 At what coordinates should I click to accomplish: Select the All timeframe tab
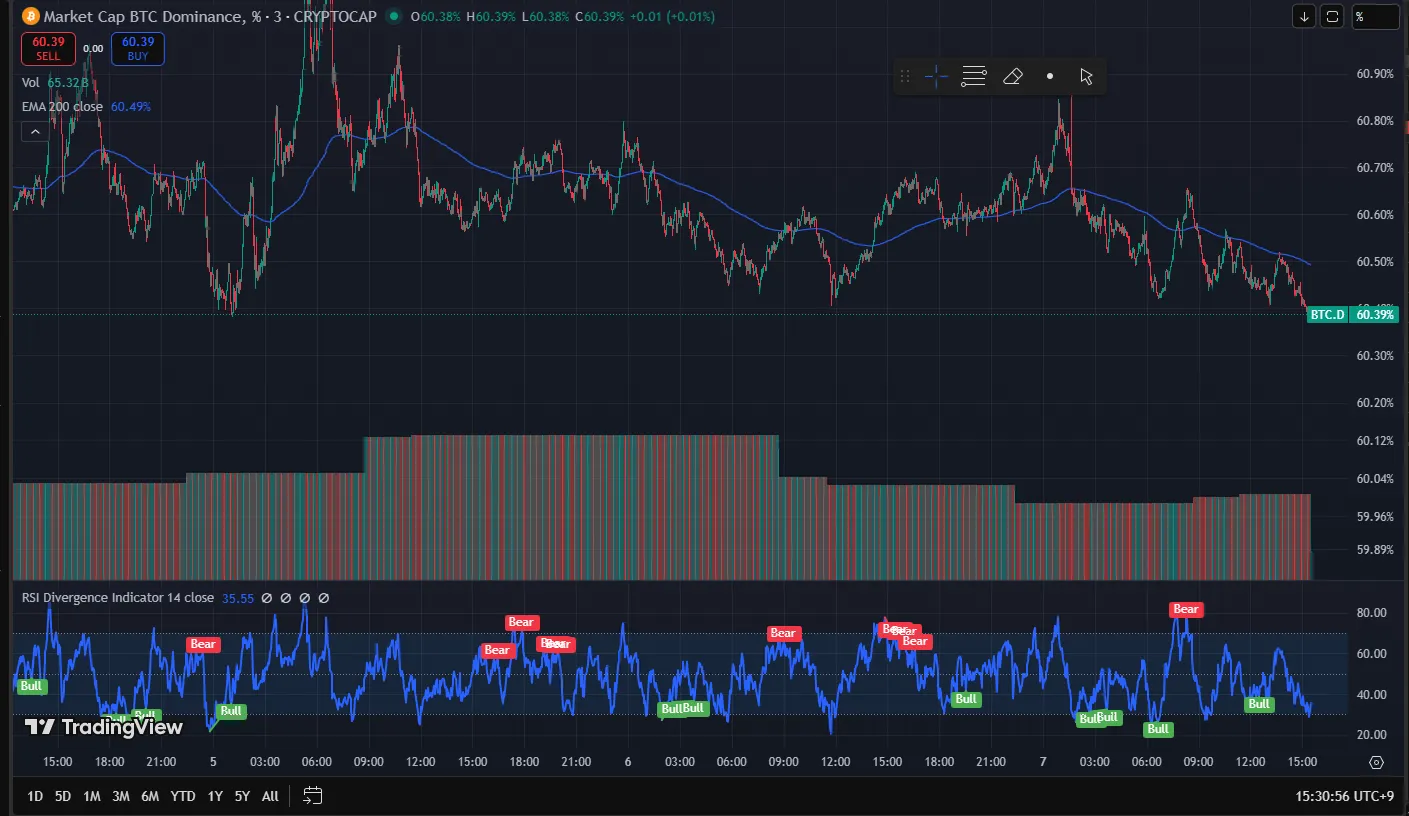tap(269, 795)
